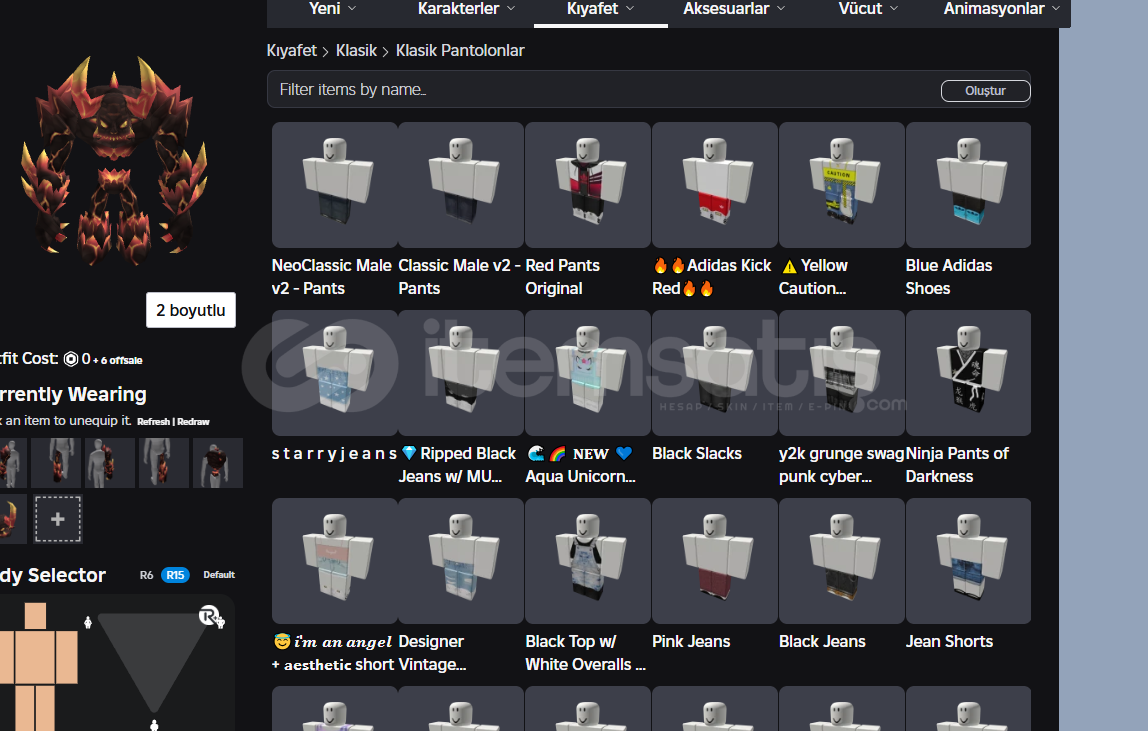Open the Yeni tab
1148x731 pixels.
(332, 10)
